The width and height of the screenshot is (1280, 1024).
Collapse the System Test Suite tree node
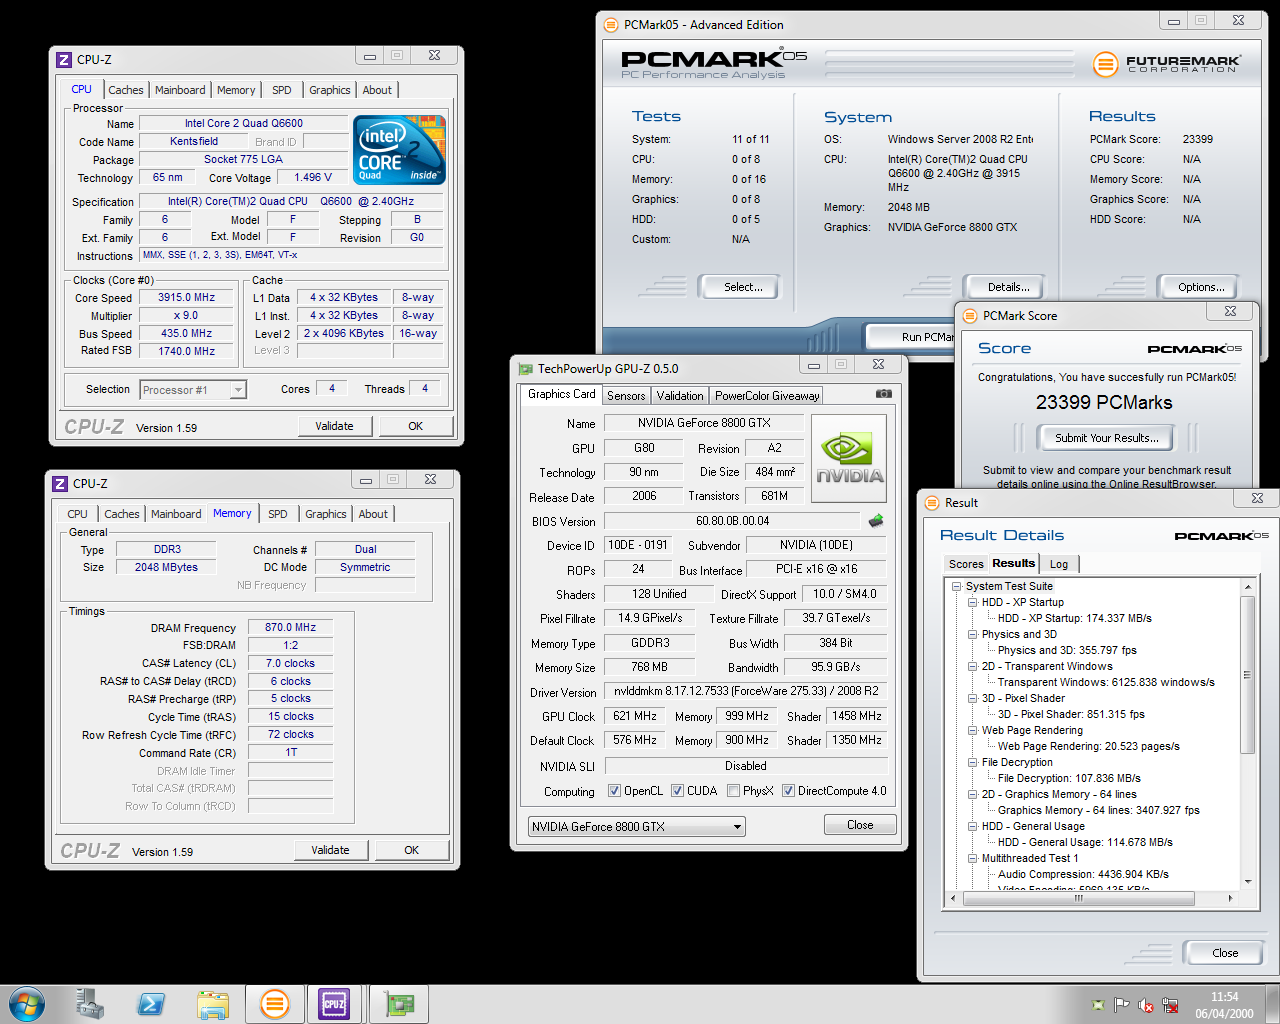pos(957,587)
